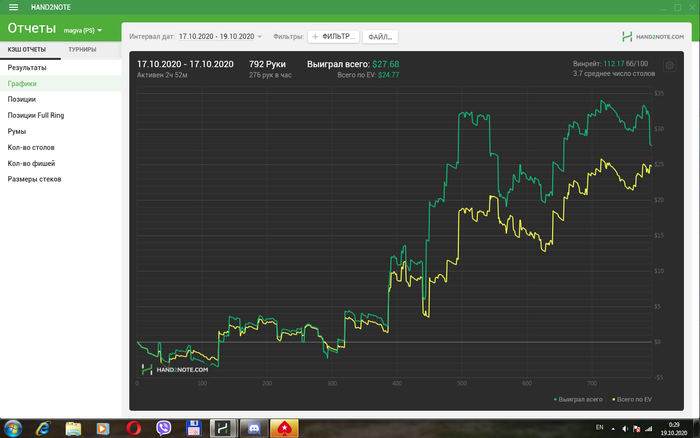Image resolution: width=700 pixels, height=438 pixels.
Task: Open Позиции Full Ring report
Action: pyautogui.click(x=60, y=115)
